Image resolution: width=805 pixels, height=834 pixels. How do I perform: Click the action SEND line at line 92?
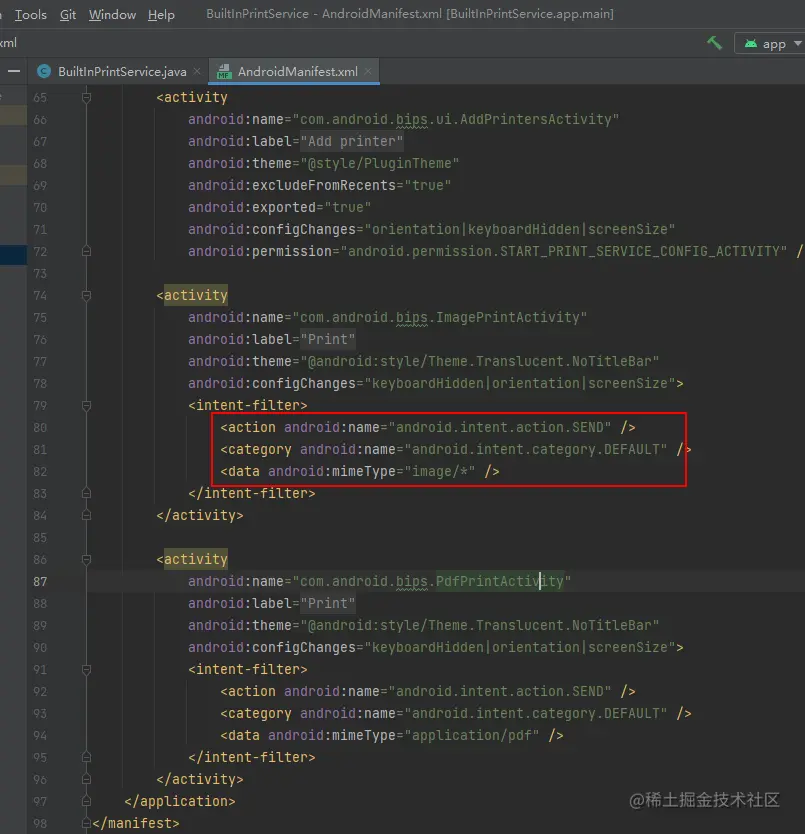click(428, 691)
